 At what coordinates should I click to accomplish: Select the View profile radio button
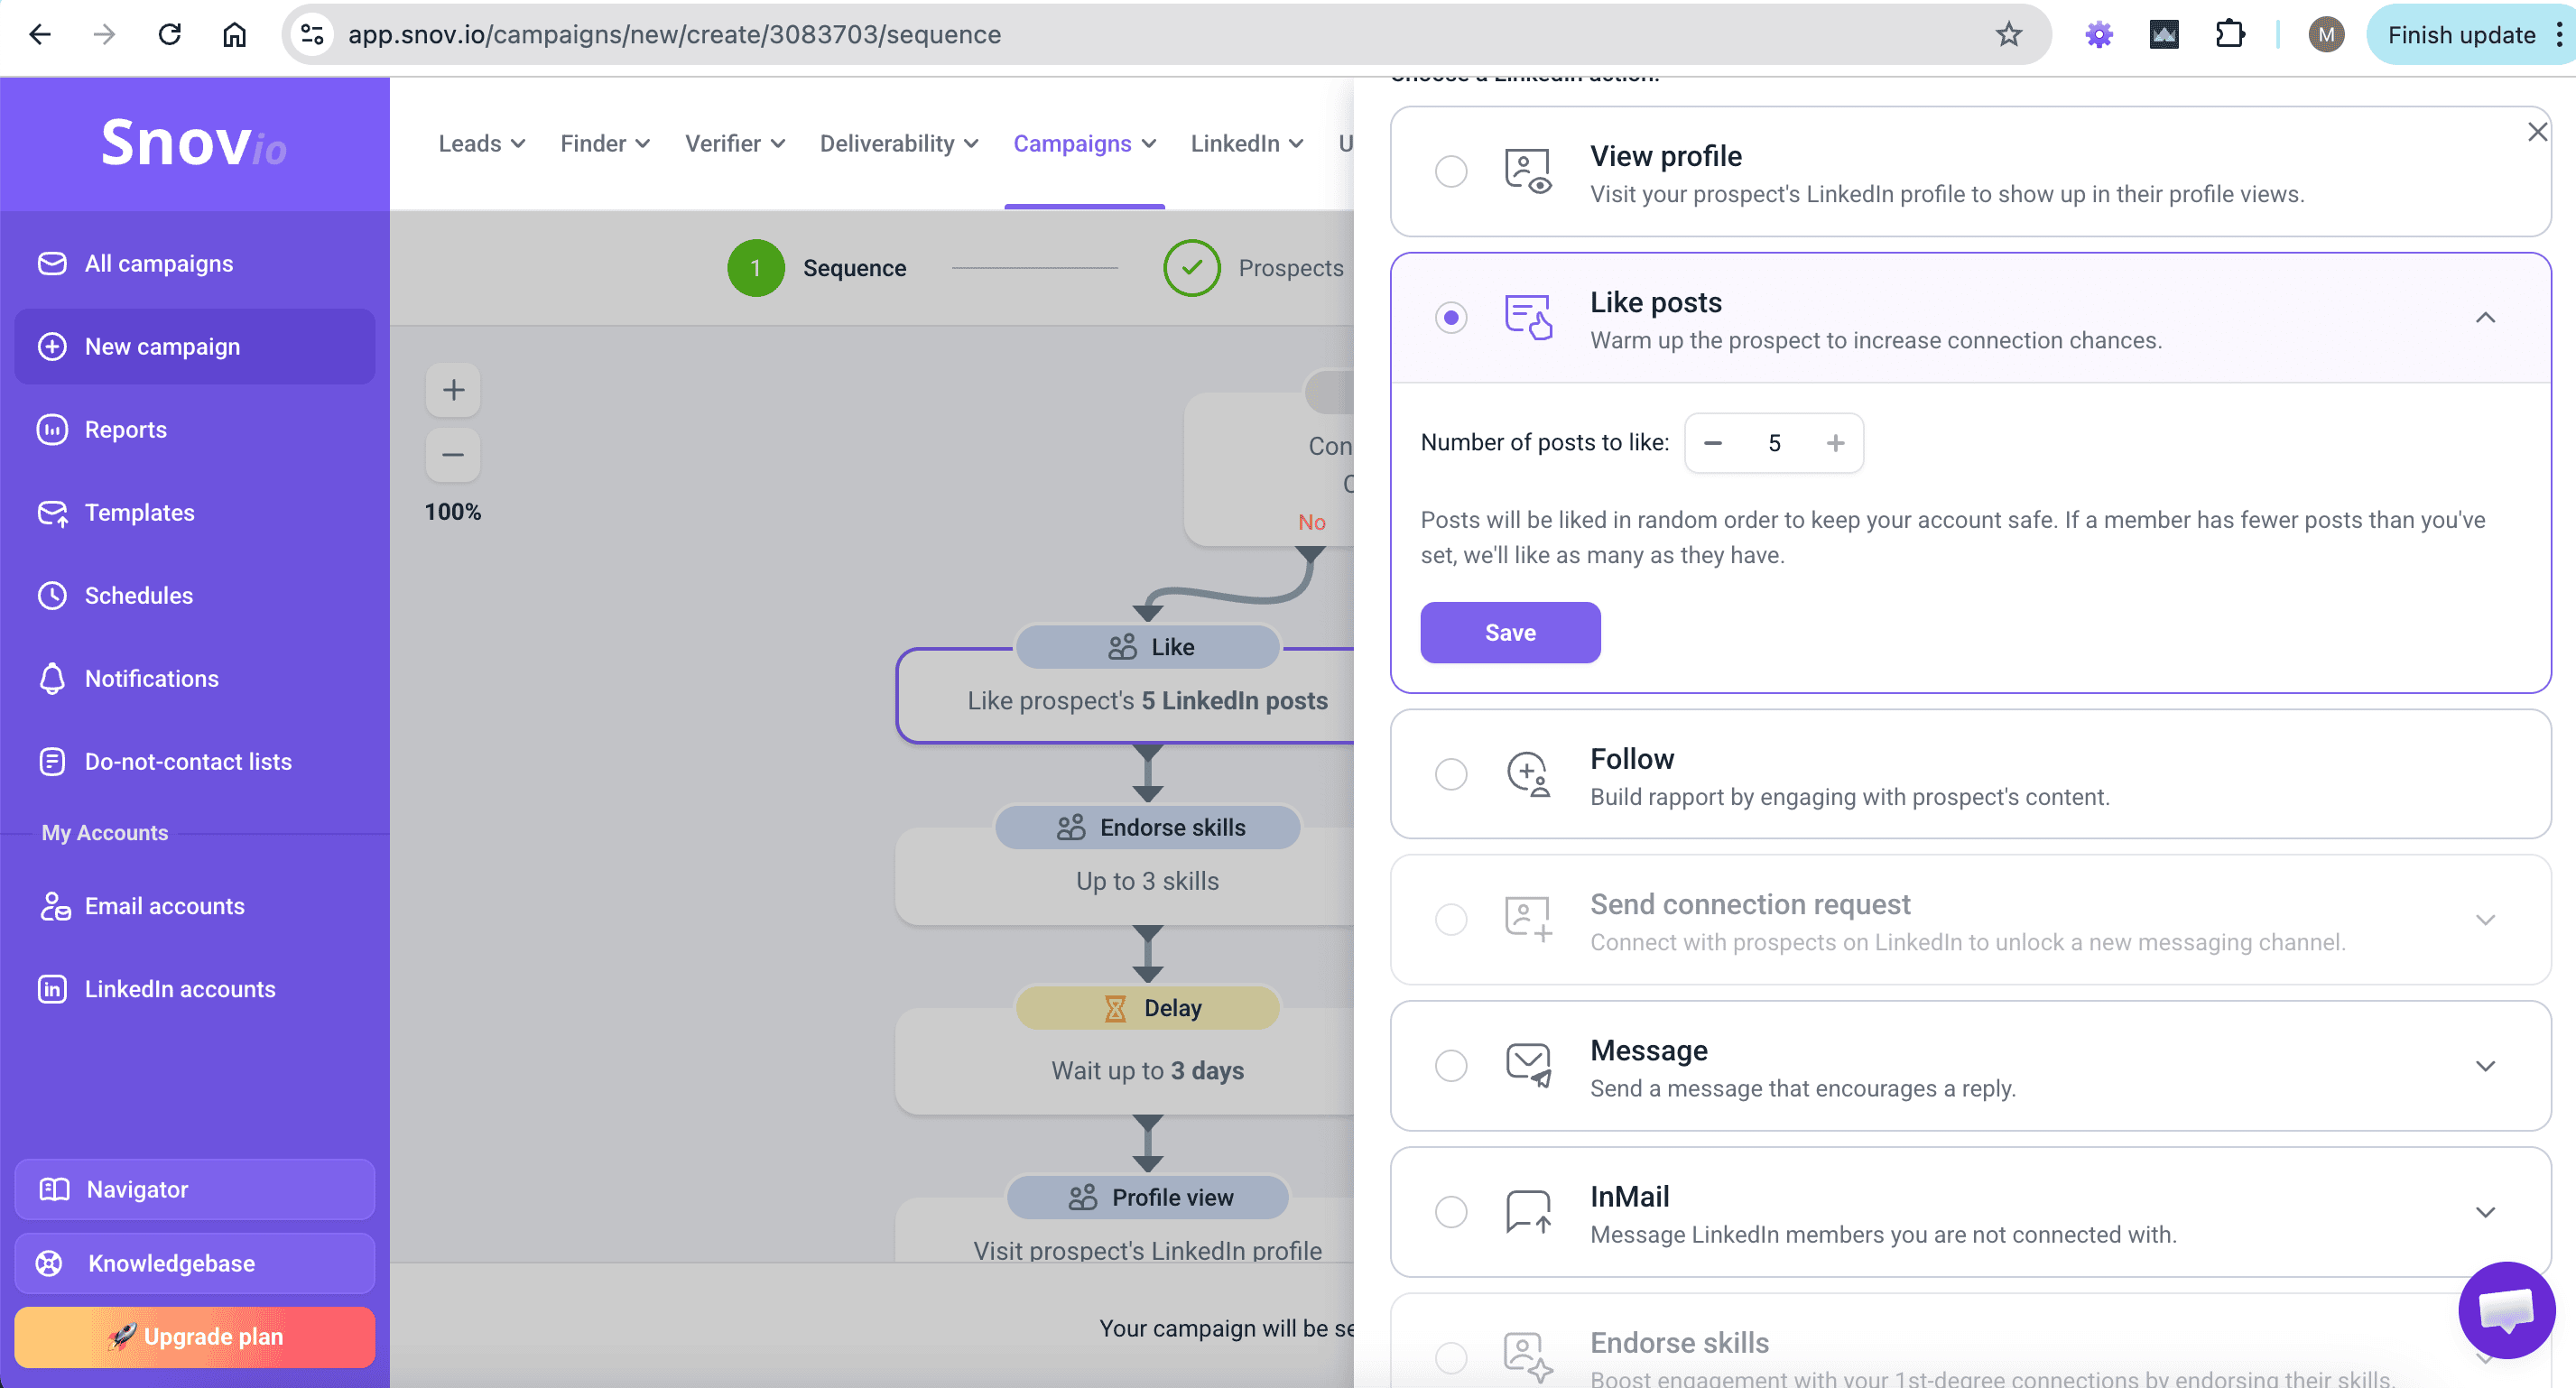[x=1451, y=171]
